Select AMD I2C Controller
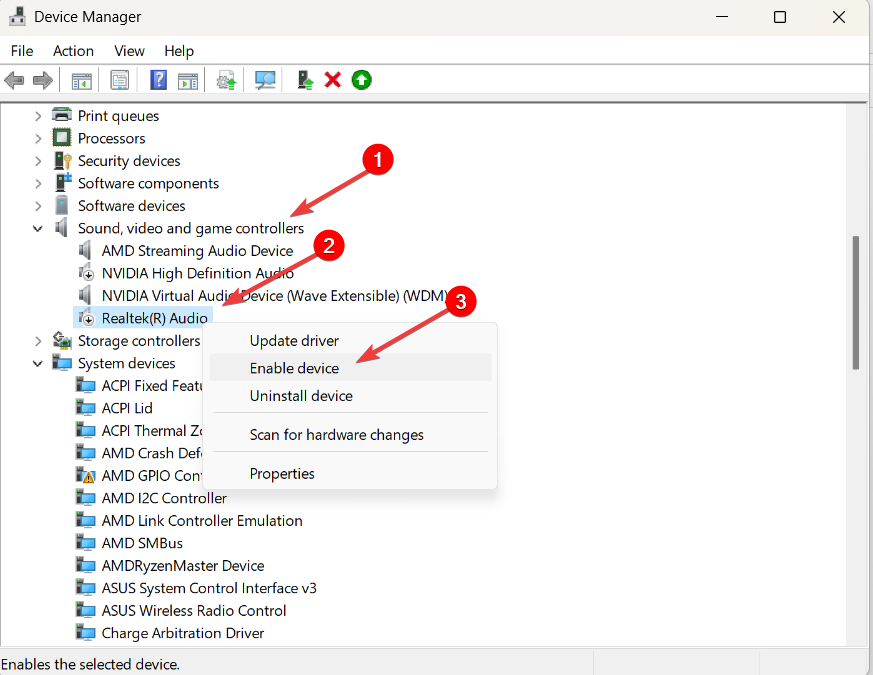This screenshot has width=873, height=675. tap(164, 498)
